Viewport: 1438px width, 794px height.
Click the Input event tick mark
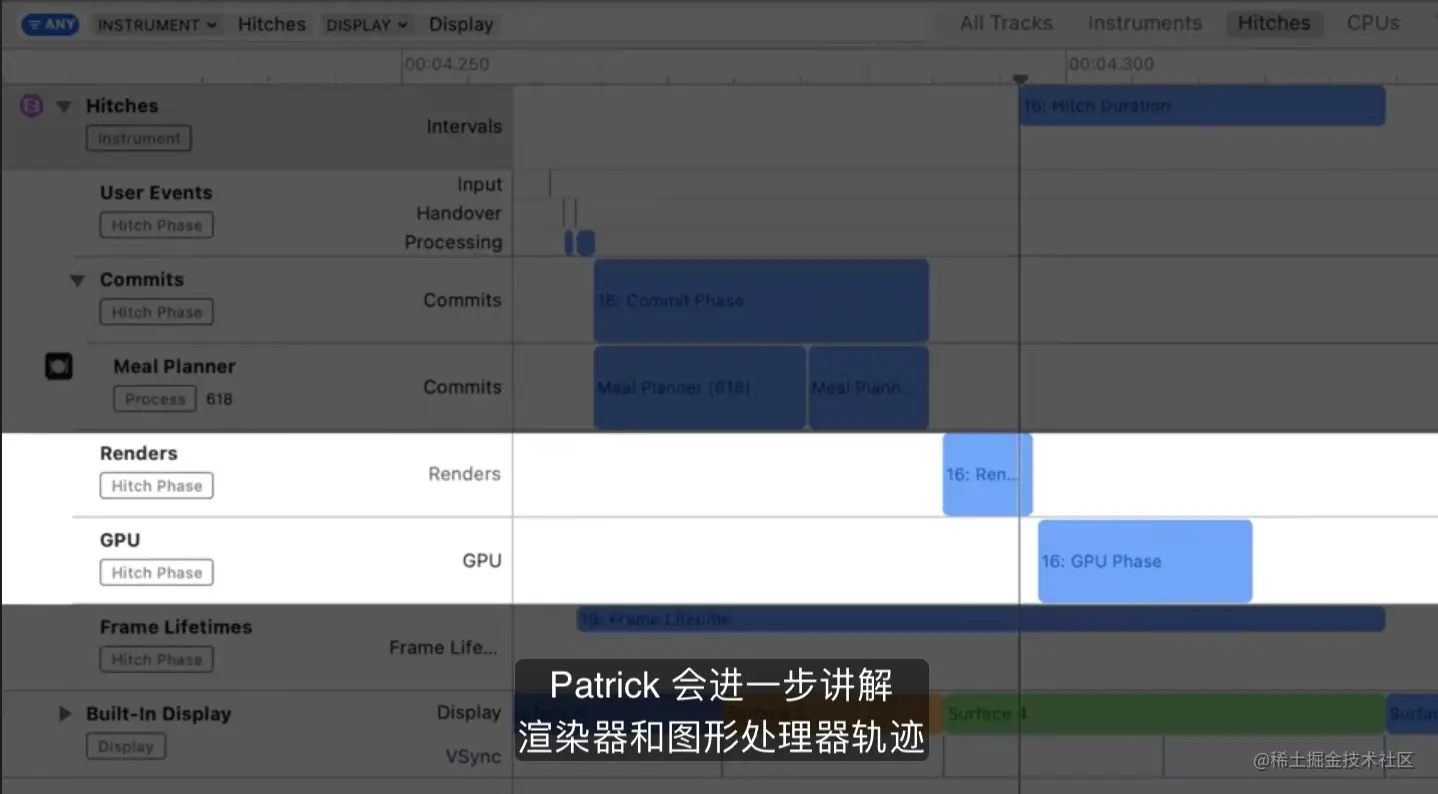coord(550,184)
